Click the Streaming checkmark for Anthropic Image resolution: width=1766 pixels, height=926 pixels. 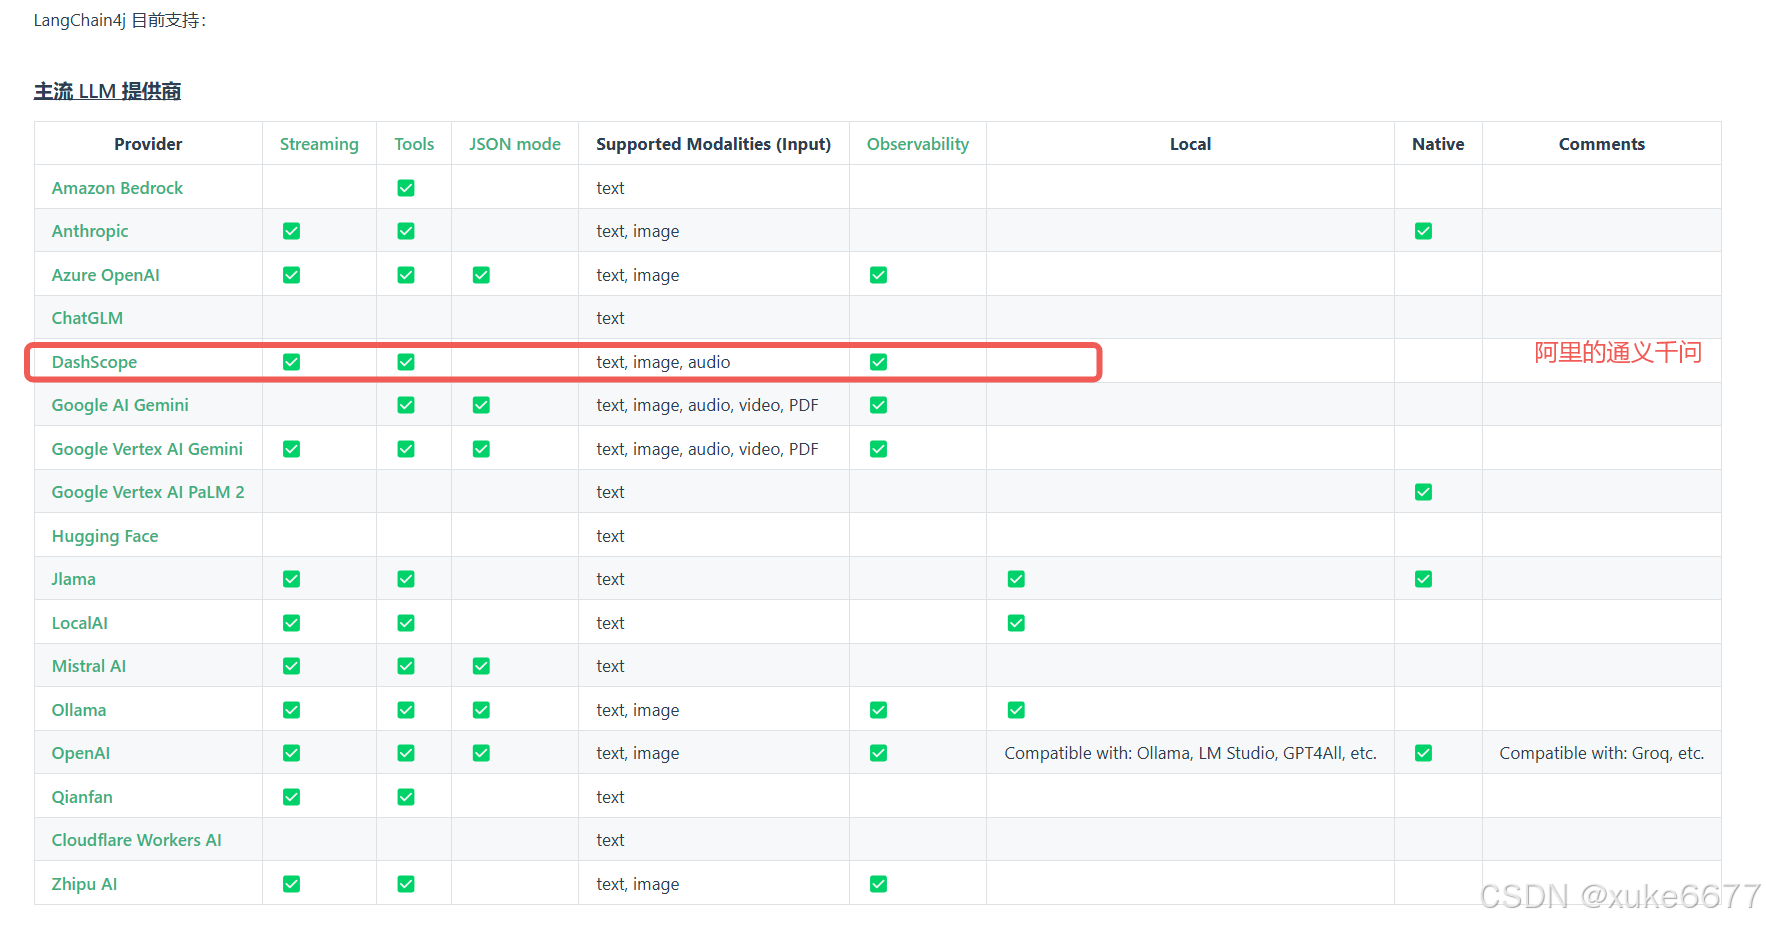[291, 231]
